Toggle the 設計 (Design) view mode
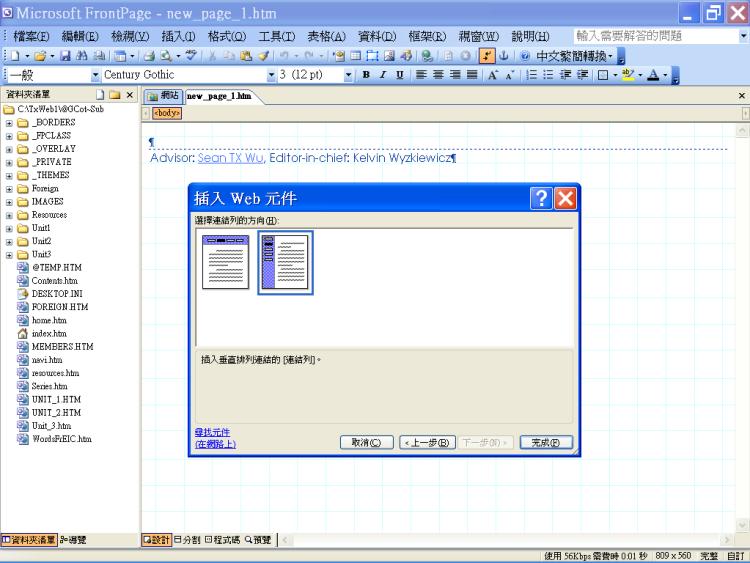 pyautogui.click(x=155, y=540)
